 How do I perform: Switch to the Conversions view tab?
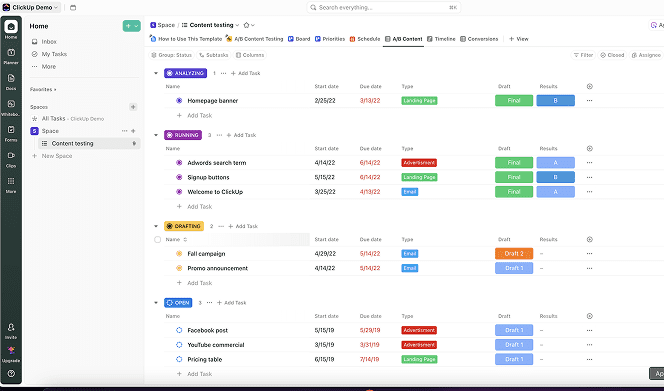click(479, 39)
